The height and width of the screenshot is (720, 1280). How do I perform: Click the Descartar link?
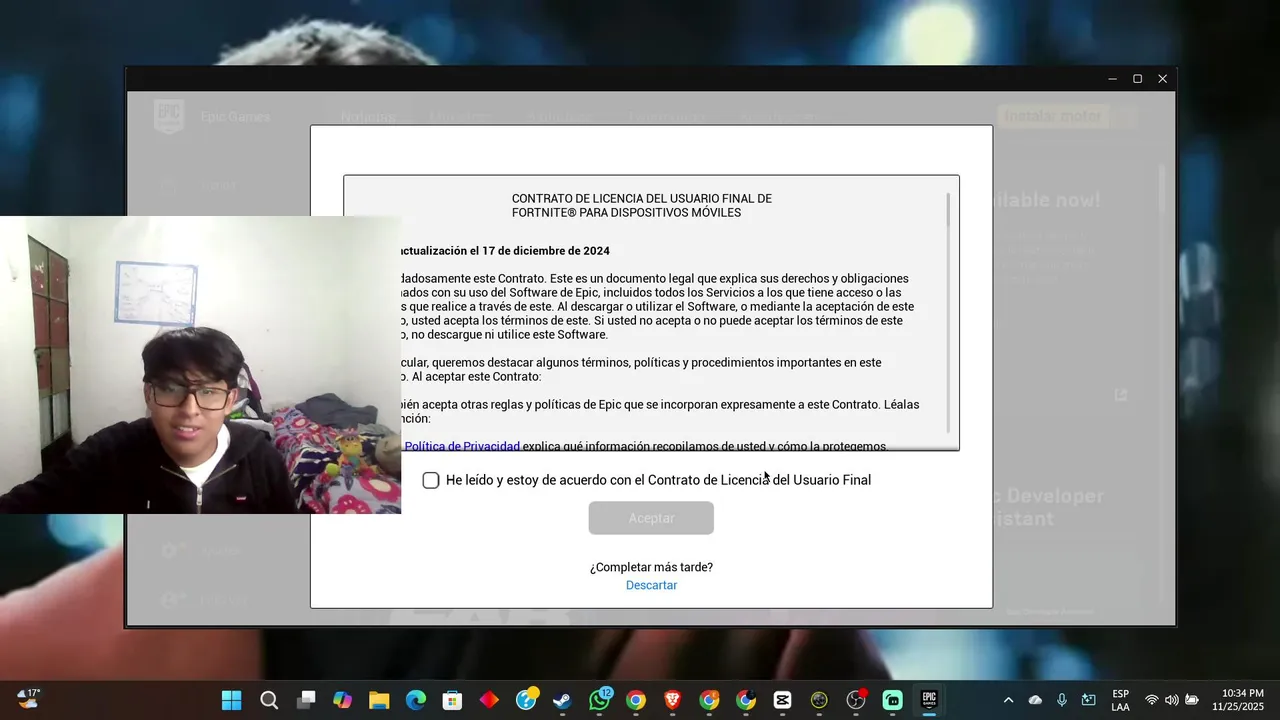click(x=651, y=585)
